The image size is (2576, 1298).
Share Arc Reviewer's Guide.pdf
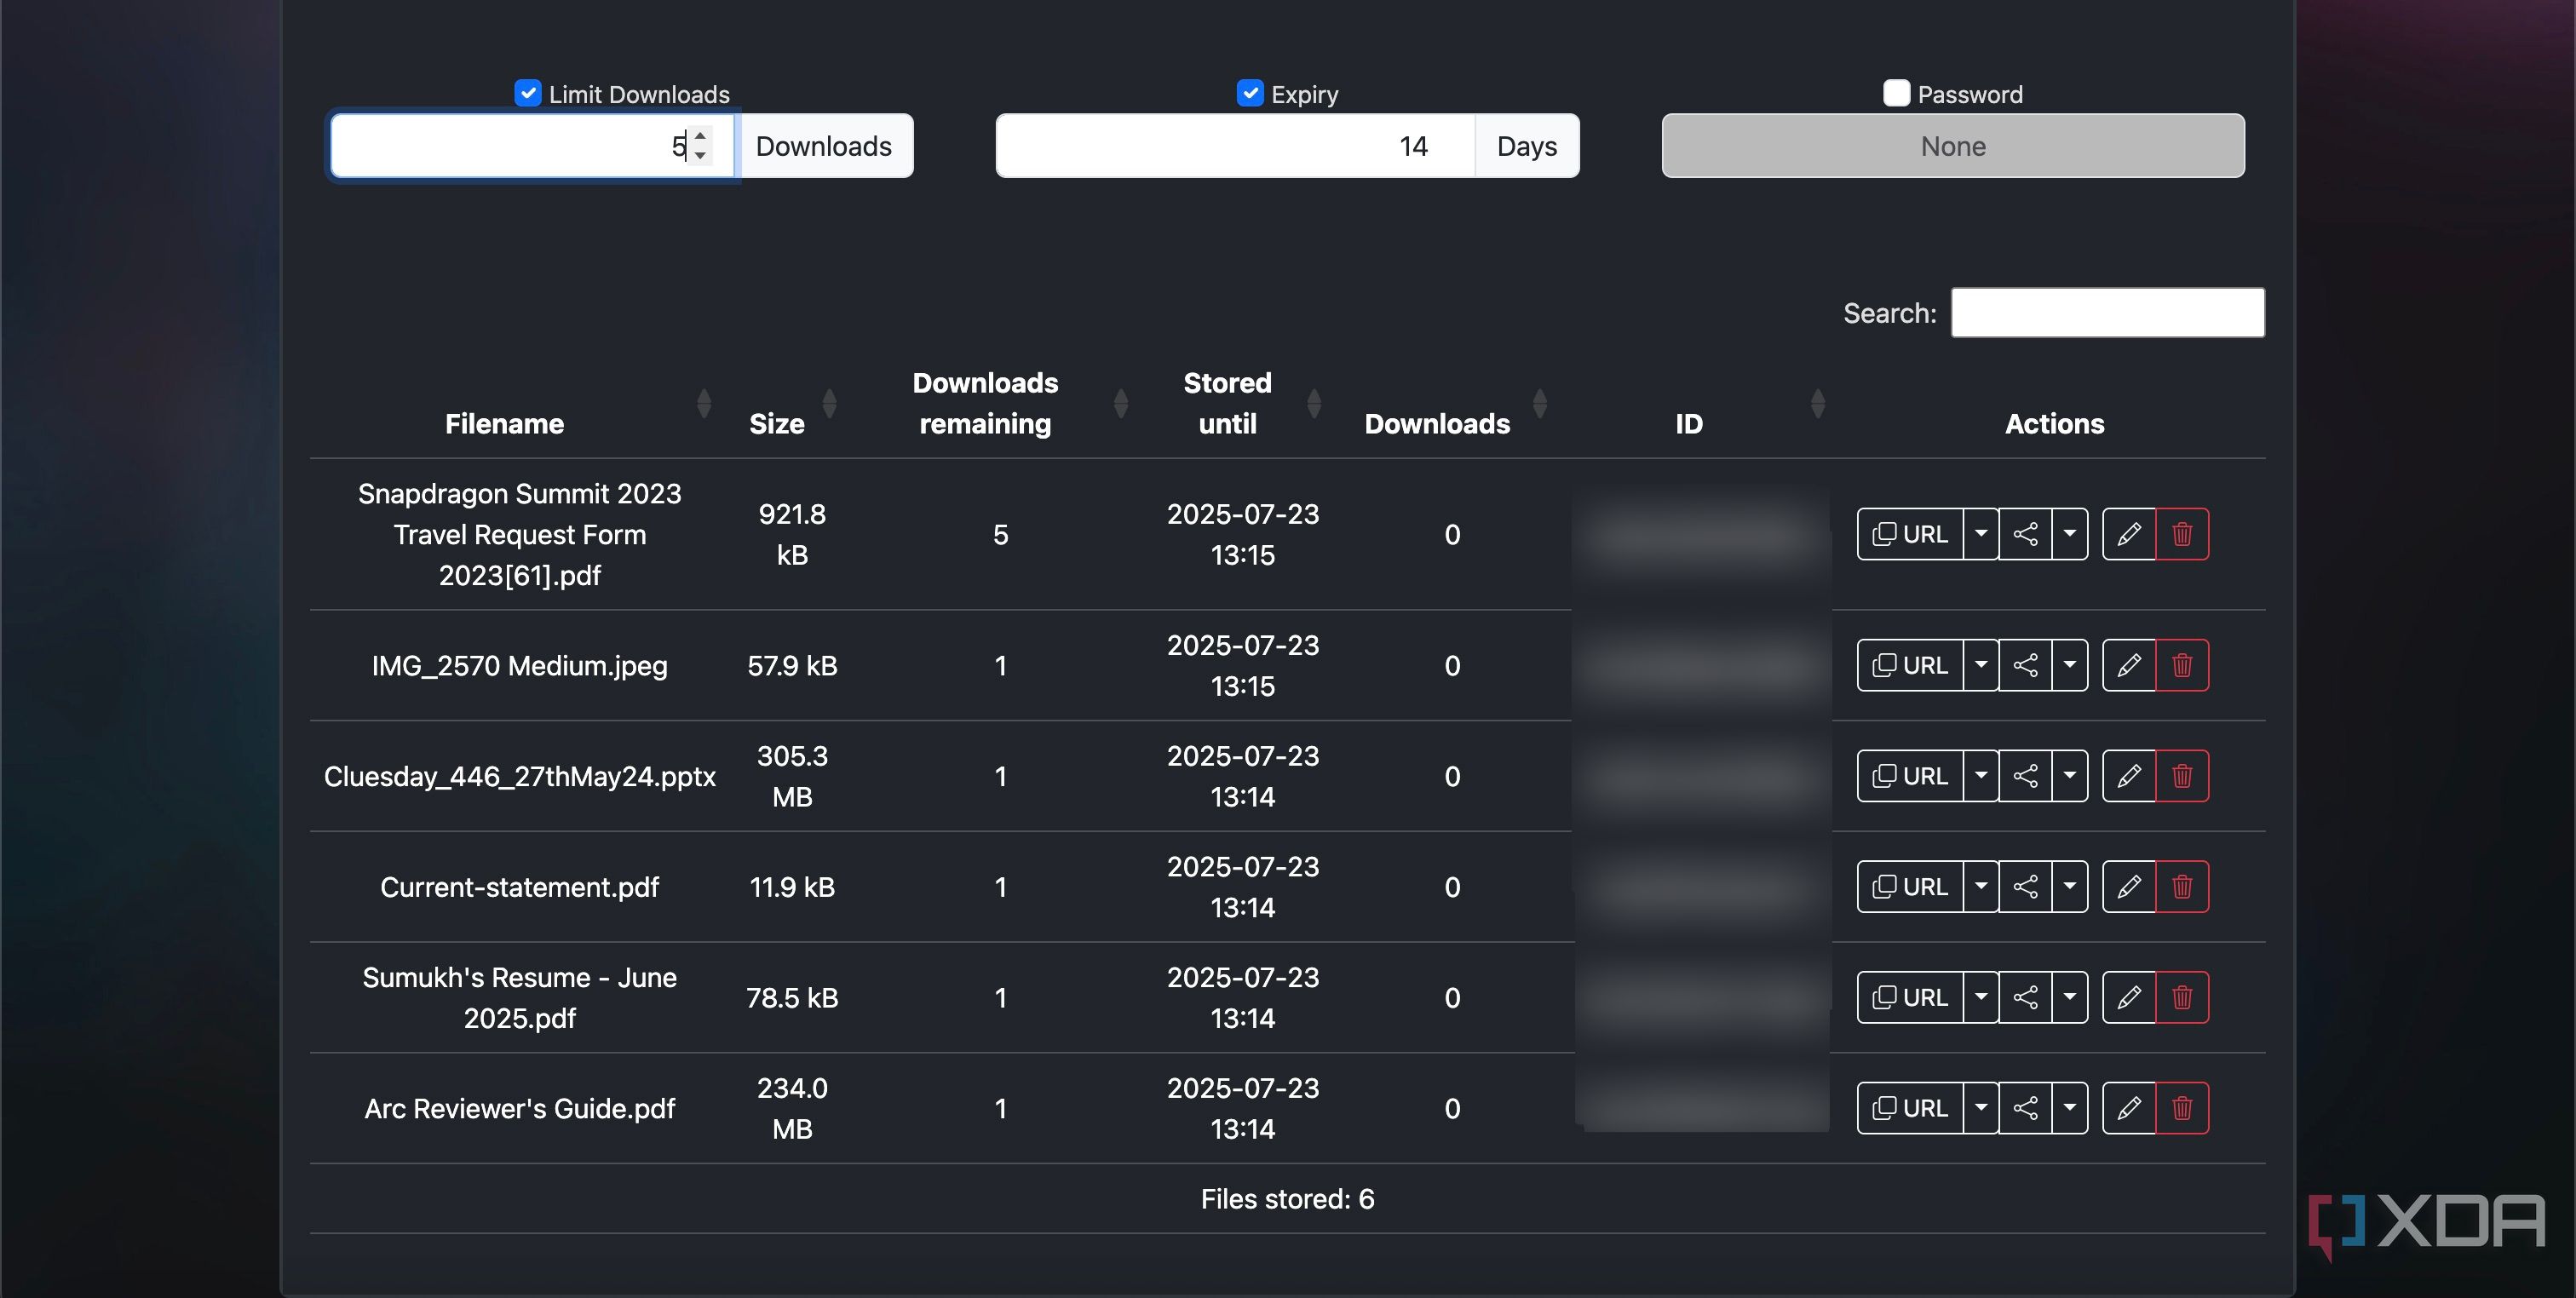2025,1108
